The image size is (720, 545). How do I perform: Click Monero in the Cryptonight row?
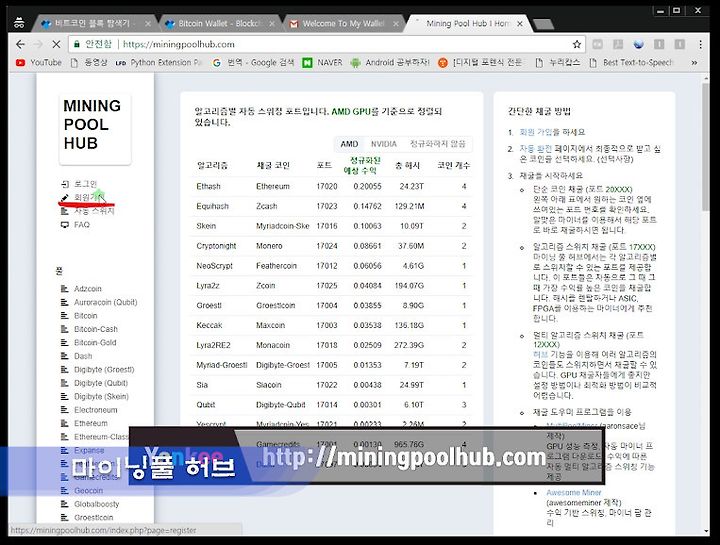click(269, 246)
